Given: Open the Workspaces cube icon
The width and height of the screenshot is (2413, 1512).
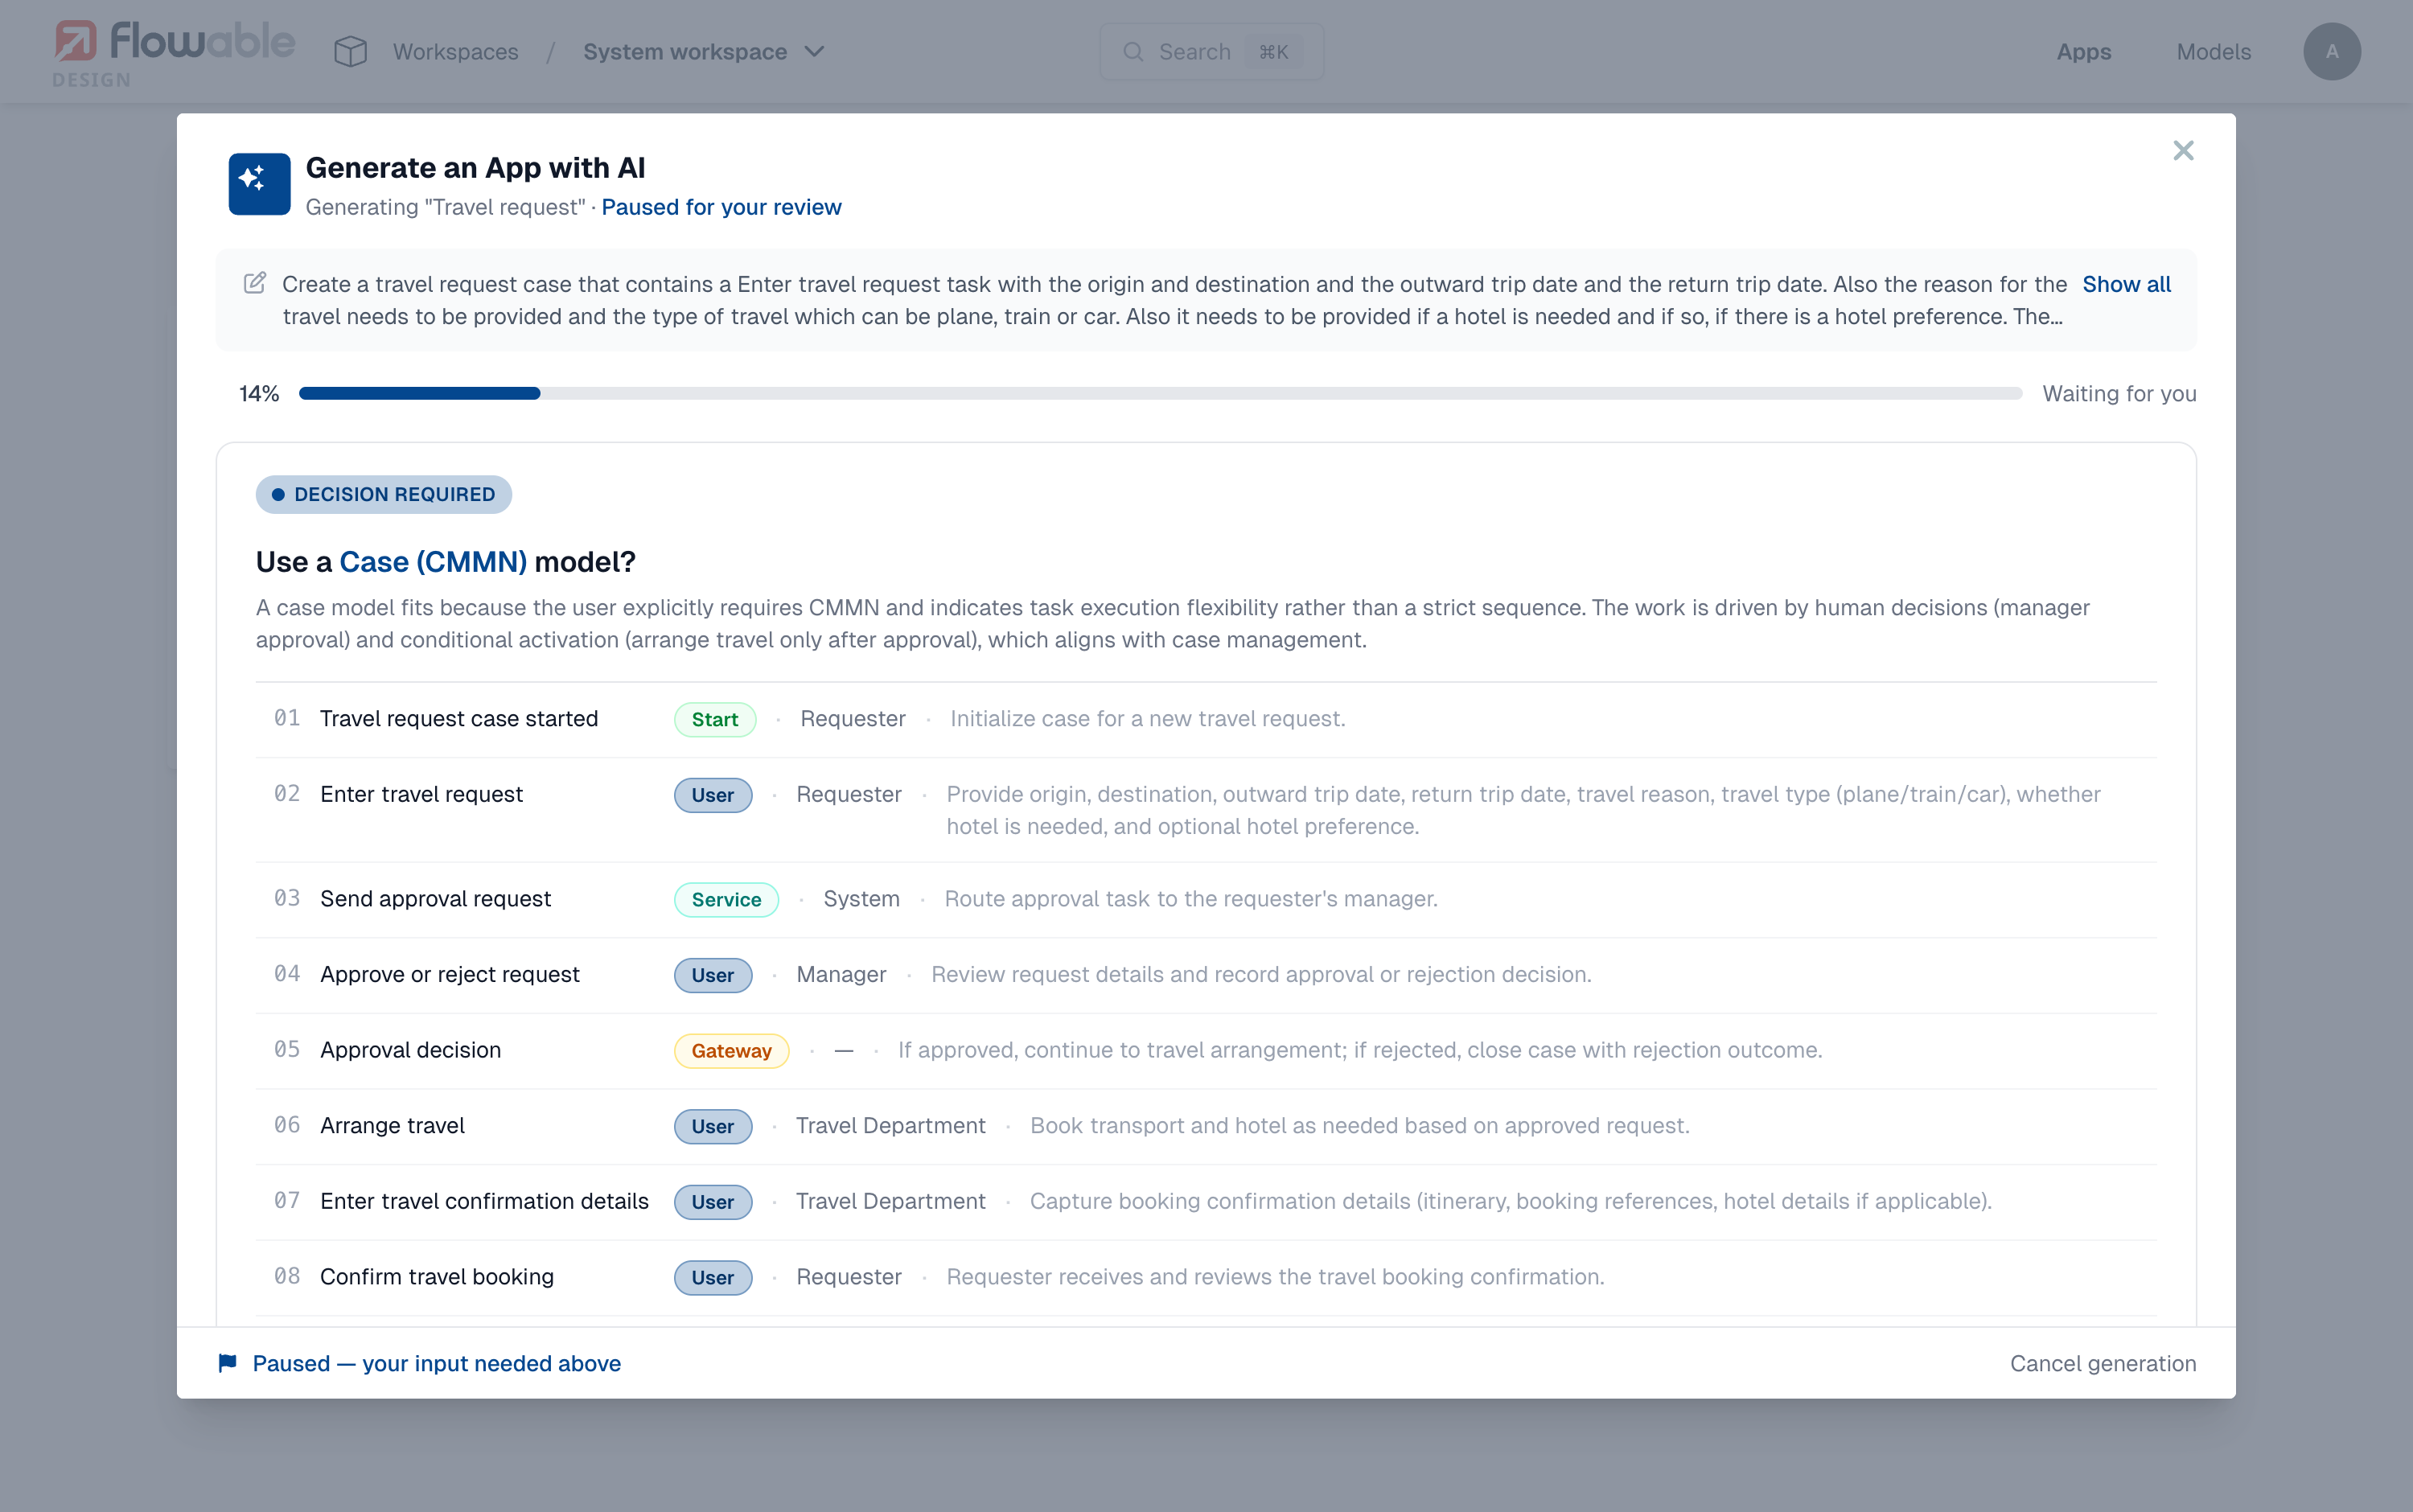Looking at the screenshot, I should coord(351,52).
